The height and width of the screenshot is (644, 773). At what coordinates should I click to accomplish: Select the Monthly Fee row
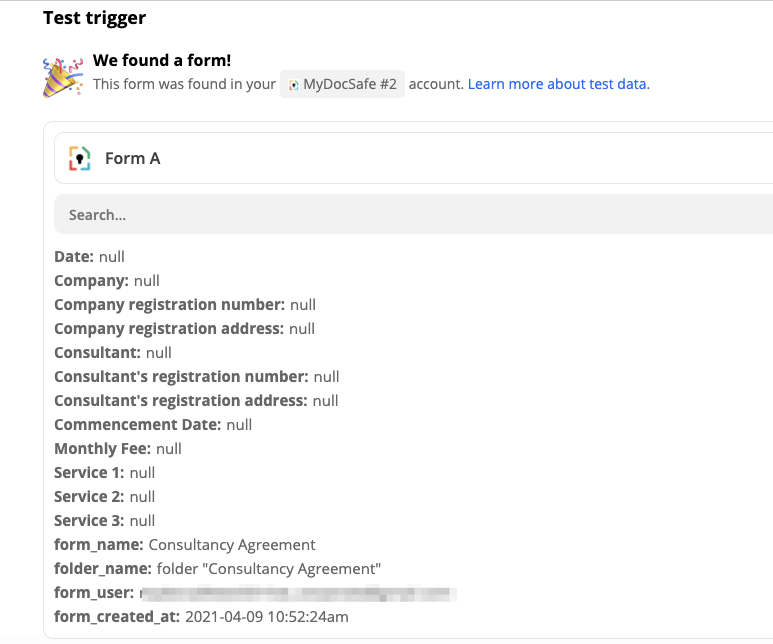(x=118, y=449)
